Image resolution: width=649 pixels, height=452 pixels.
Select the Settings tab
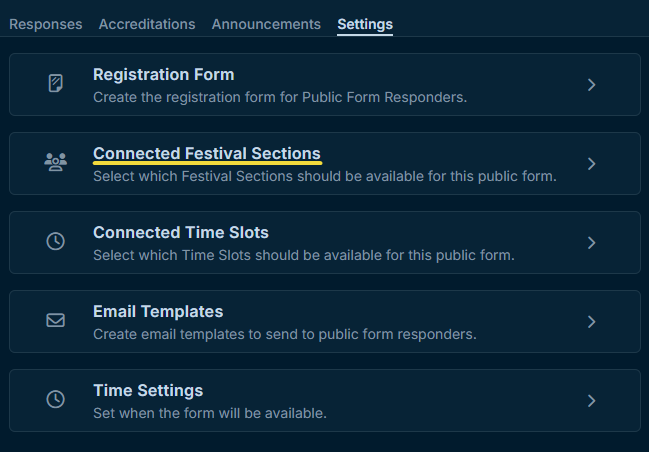365,24
